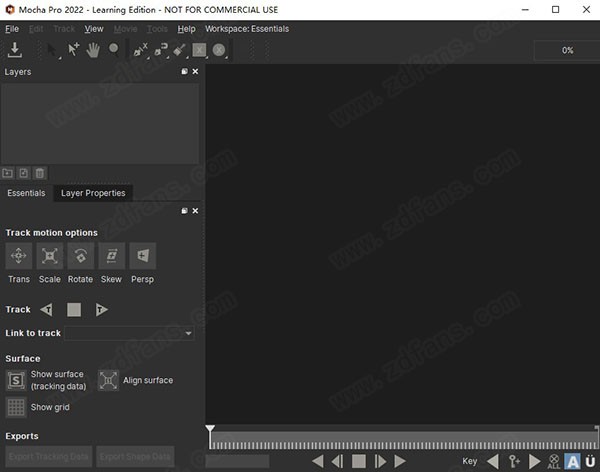Click the Save project download icon
This screenshot has width=600, height=472.
click(15, 50)
